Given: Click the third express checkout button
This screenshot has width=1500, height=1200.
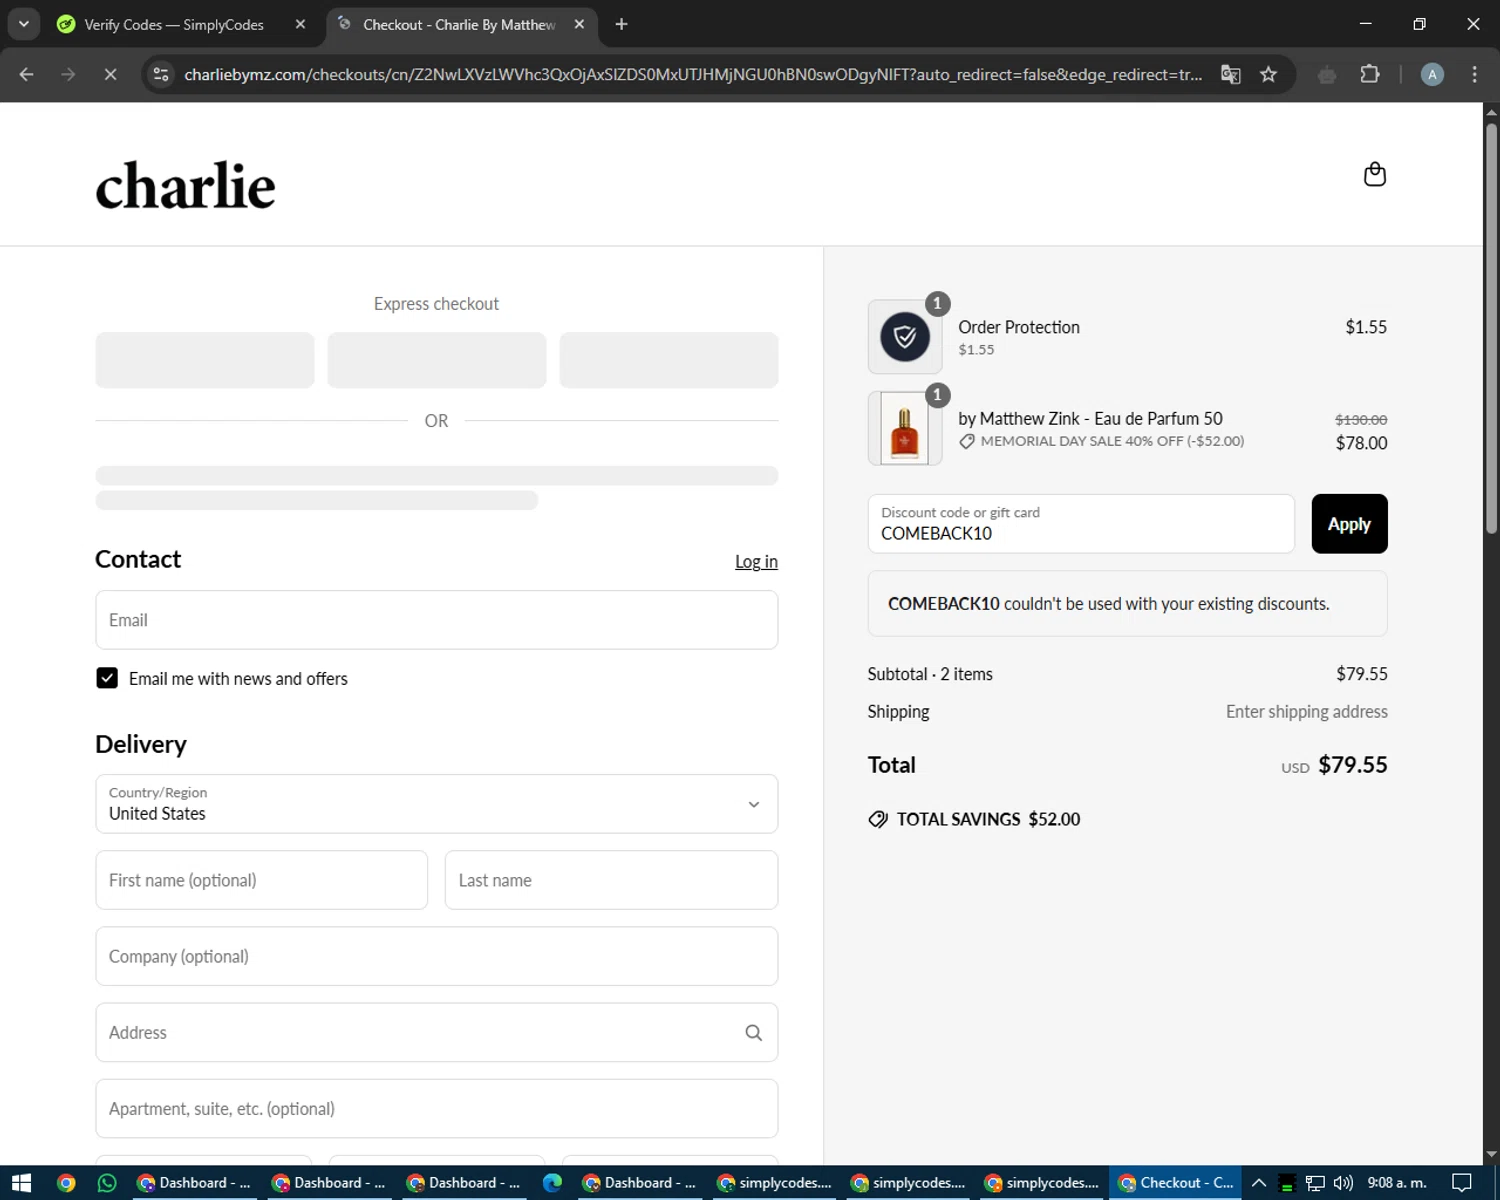Looking at the screenshot, I should point(669,360).
